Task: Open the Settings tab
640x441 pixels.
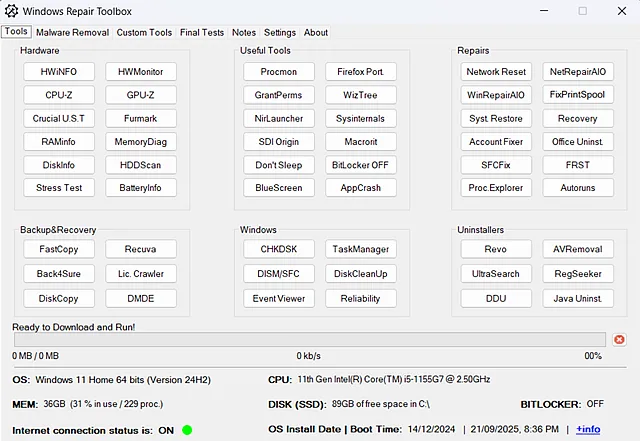Action: point(280,32)
